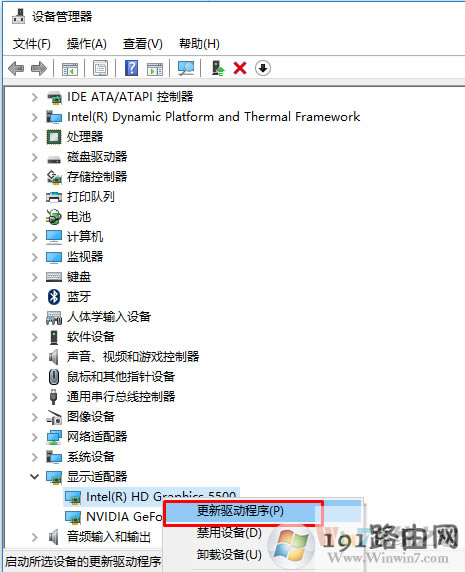Expand the 网络适配器 category
The image size is (465, 572).
click(34, 437)
